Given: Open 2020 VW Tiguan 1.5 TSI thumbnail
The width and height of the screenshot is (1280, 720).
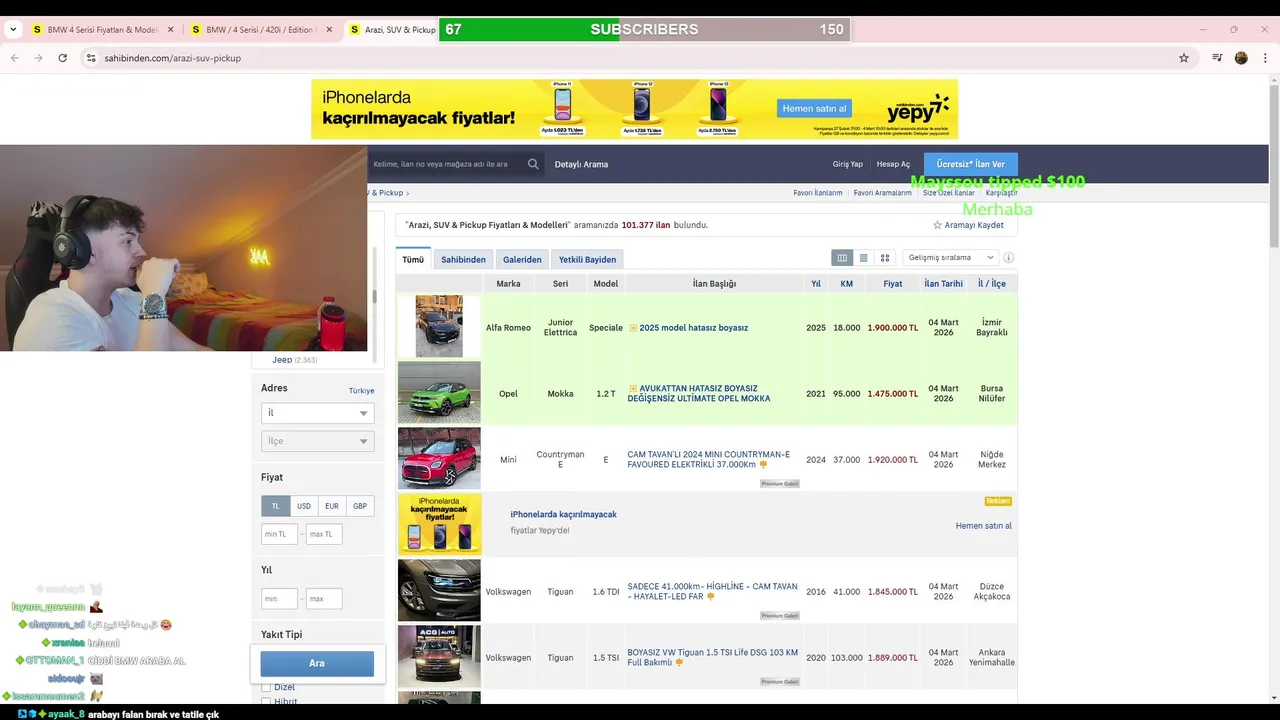Looking at the screenshot, I should pyautogui.click(x=439, y=656).
